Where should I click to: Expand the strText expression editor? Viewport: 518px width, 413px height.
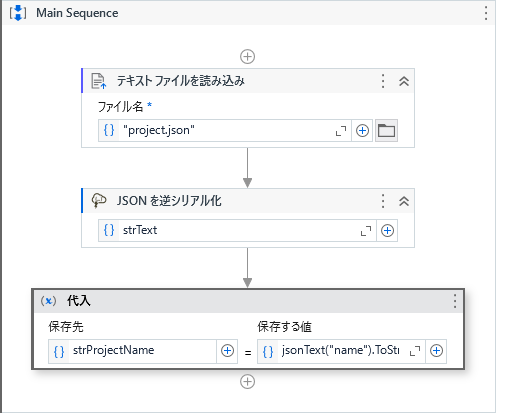point(366,231)
